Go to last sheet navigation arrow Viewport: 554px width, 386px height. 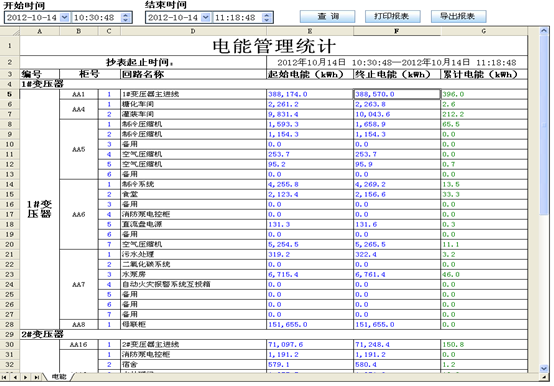[36, 377]
